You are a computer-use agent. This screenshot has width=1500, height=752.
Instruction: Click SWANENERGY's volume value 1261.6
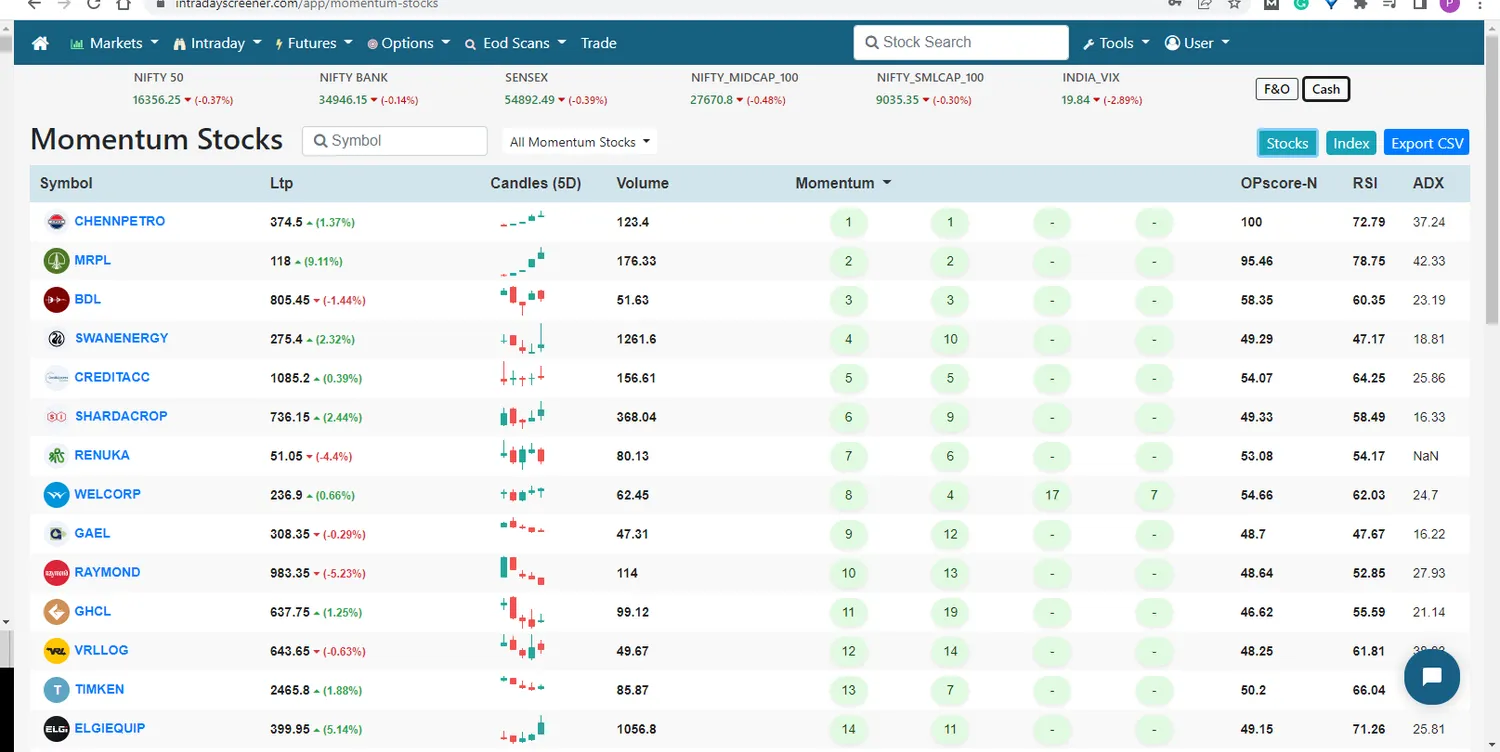tap(637, 339)
